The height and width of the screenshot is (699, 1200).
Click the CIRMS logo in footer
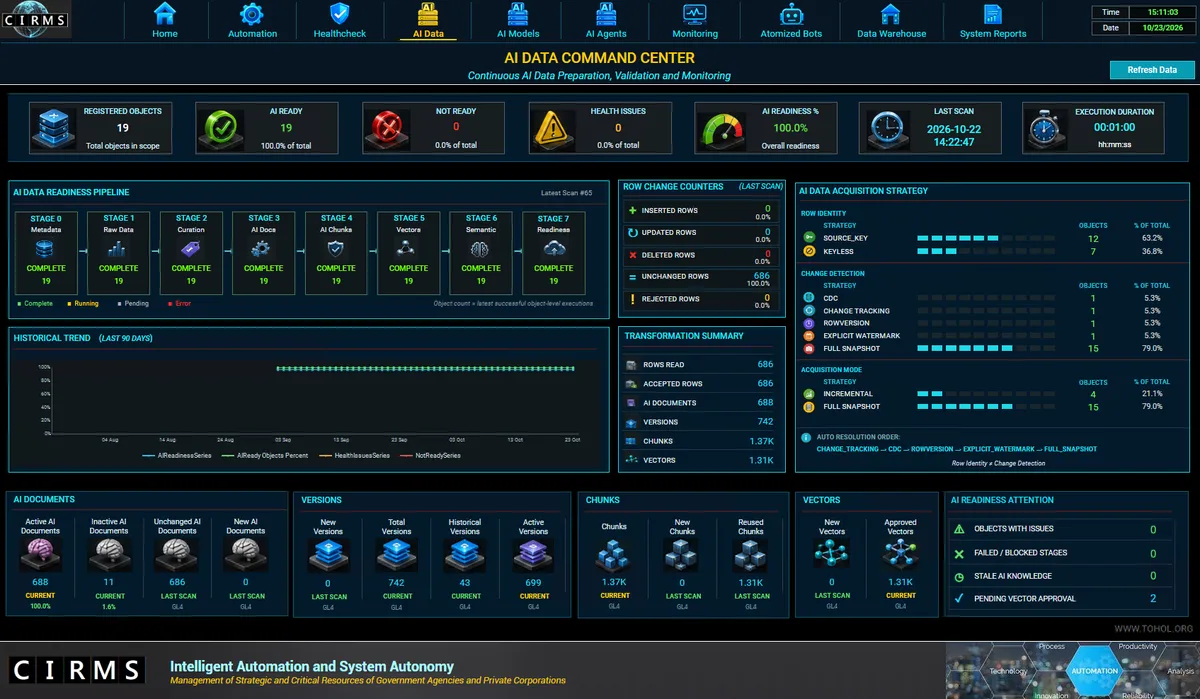click(76, 669)
